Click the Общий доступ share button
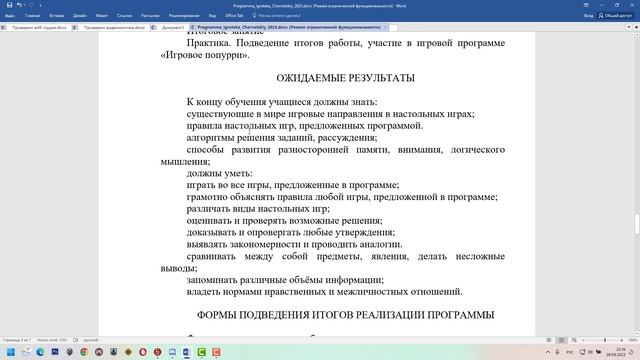Viewport: 640px width, 360px height. click(x=615, y=16)
